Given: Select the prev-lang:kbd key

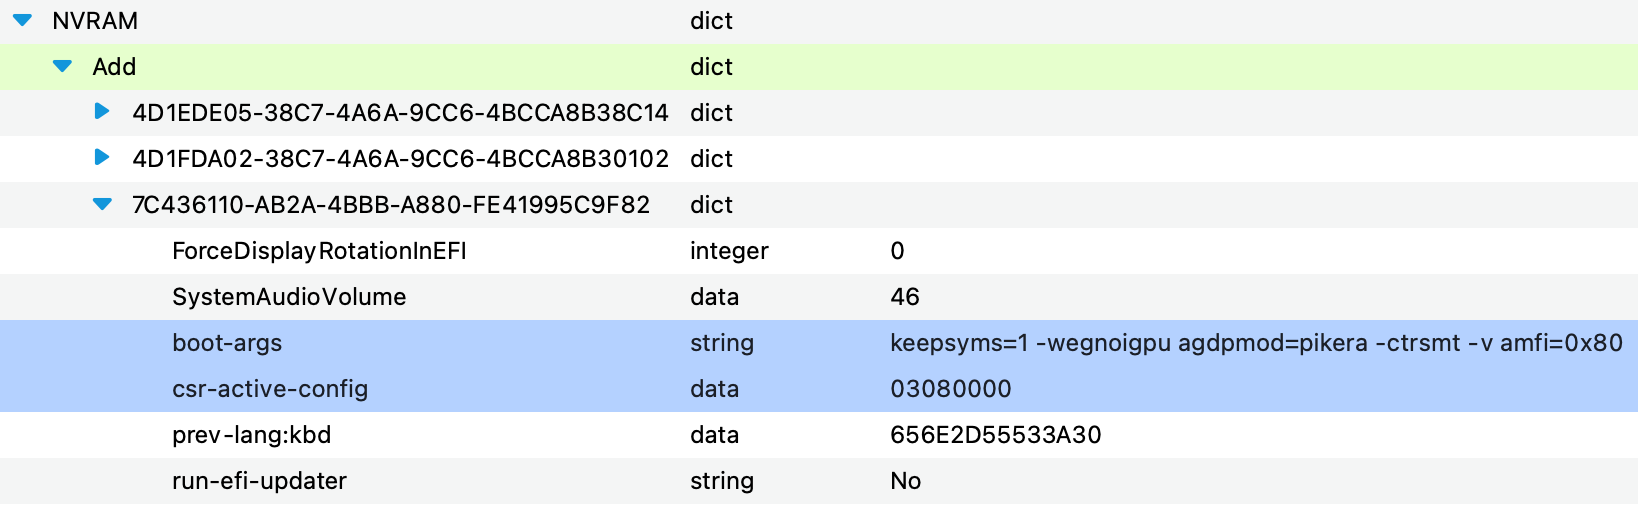Looking at the screenshot, I should [x=251, y=435].
